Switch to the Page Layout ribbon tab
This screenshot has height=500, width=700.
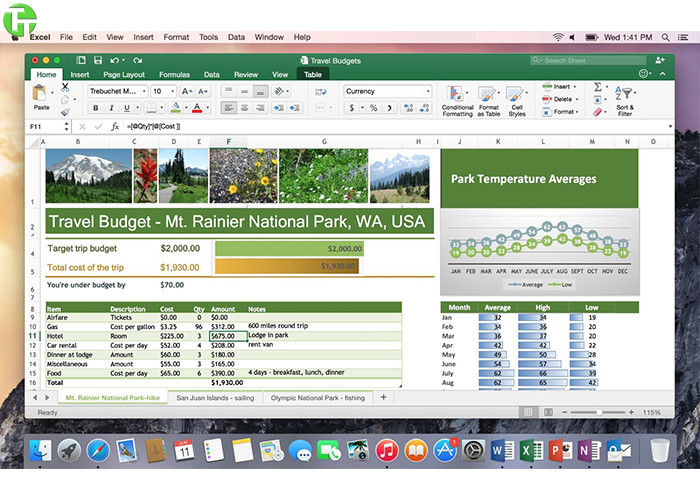pyautogui.click(x=123, y=74)
